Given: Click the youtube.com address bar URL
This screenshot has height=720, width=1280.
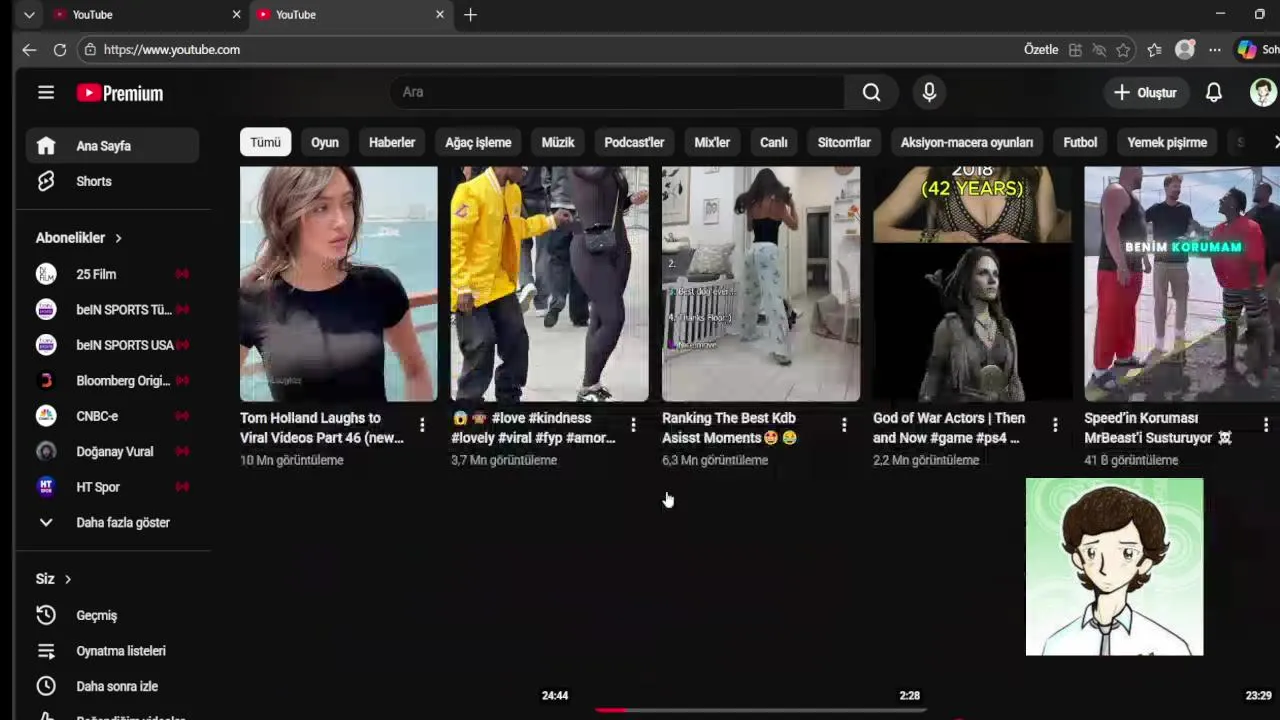Looking at the screenshot, I should (x=172, y=50).
